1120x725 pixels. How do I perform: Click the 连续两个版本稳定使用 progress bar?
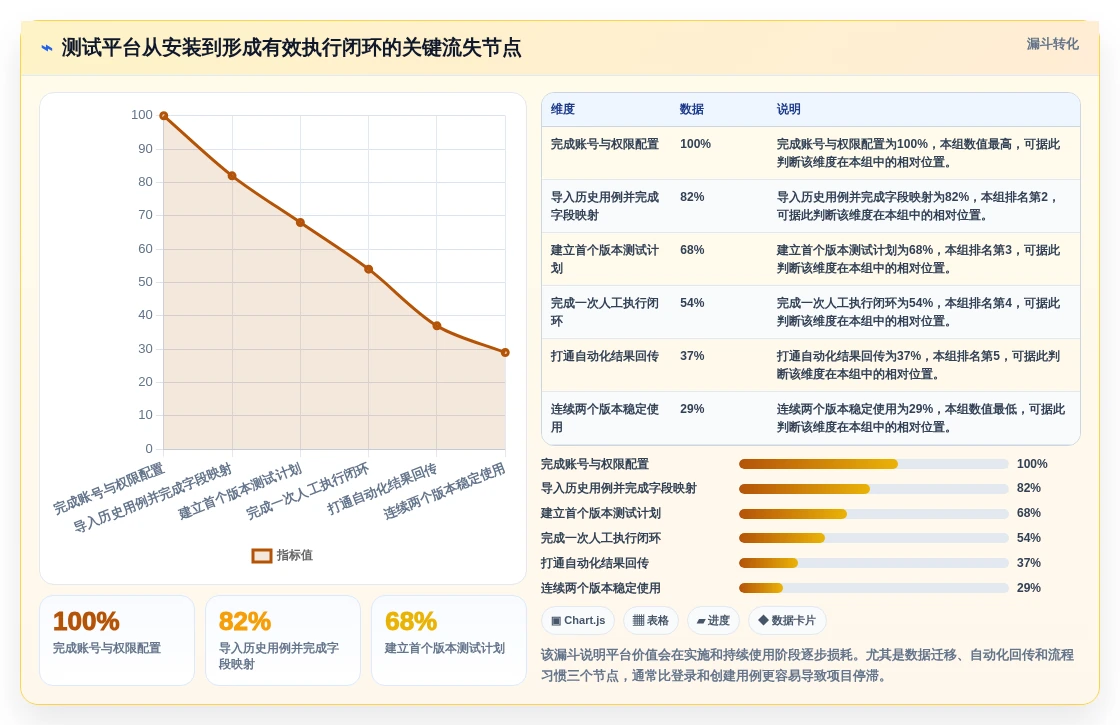(x=874, y=589)
